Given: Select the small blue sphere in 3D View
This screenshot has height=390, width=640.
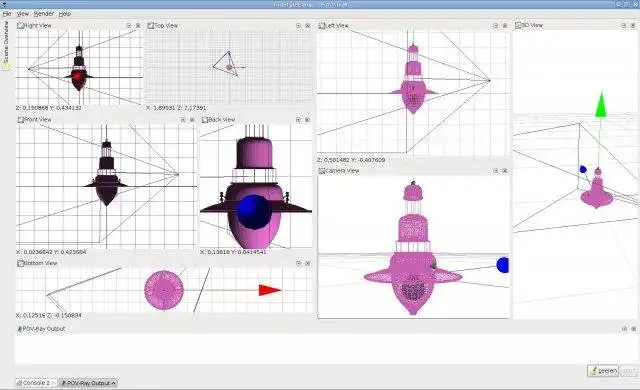Looking at the screenshot, I should pos(583,169).
